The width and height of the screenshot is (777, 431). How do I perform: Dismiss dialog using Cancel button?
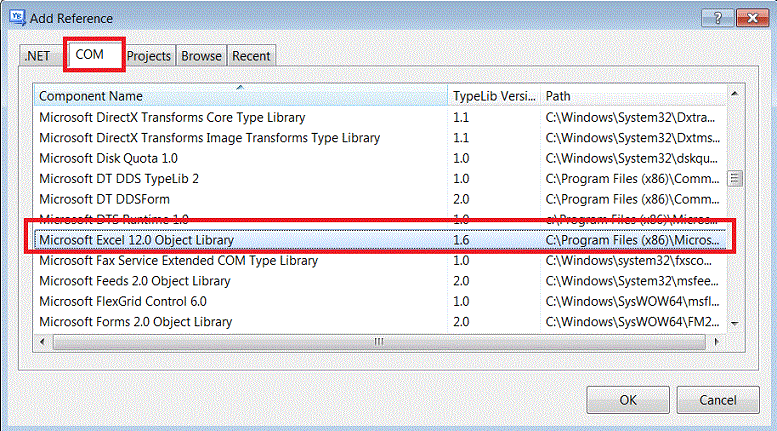pos(718,400)
